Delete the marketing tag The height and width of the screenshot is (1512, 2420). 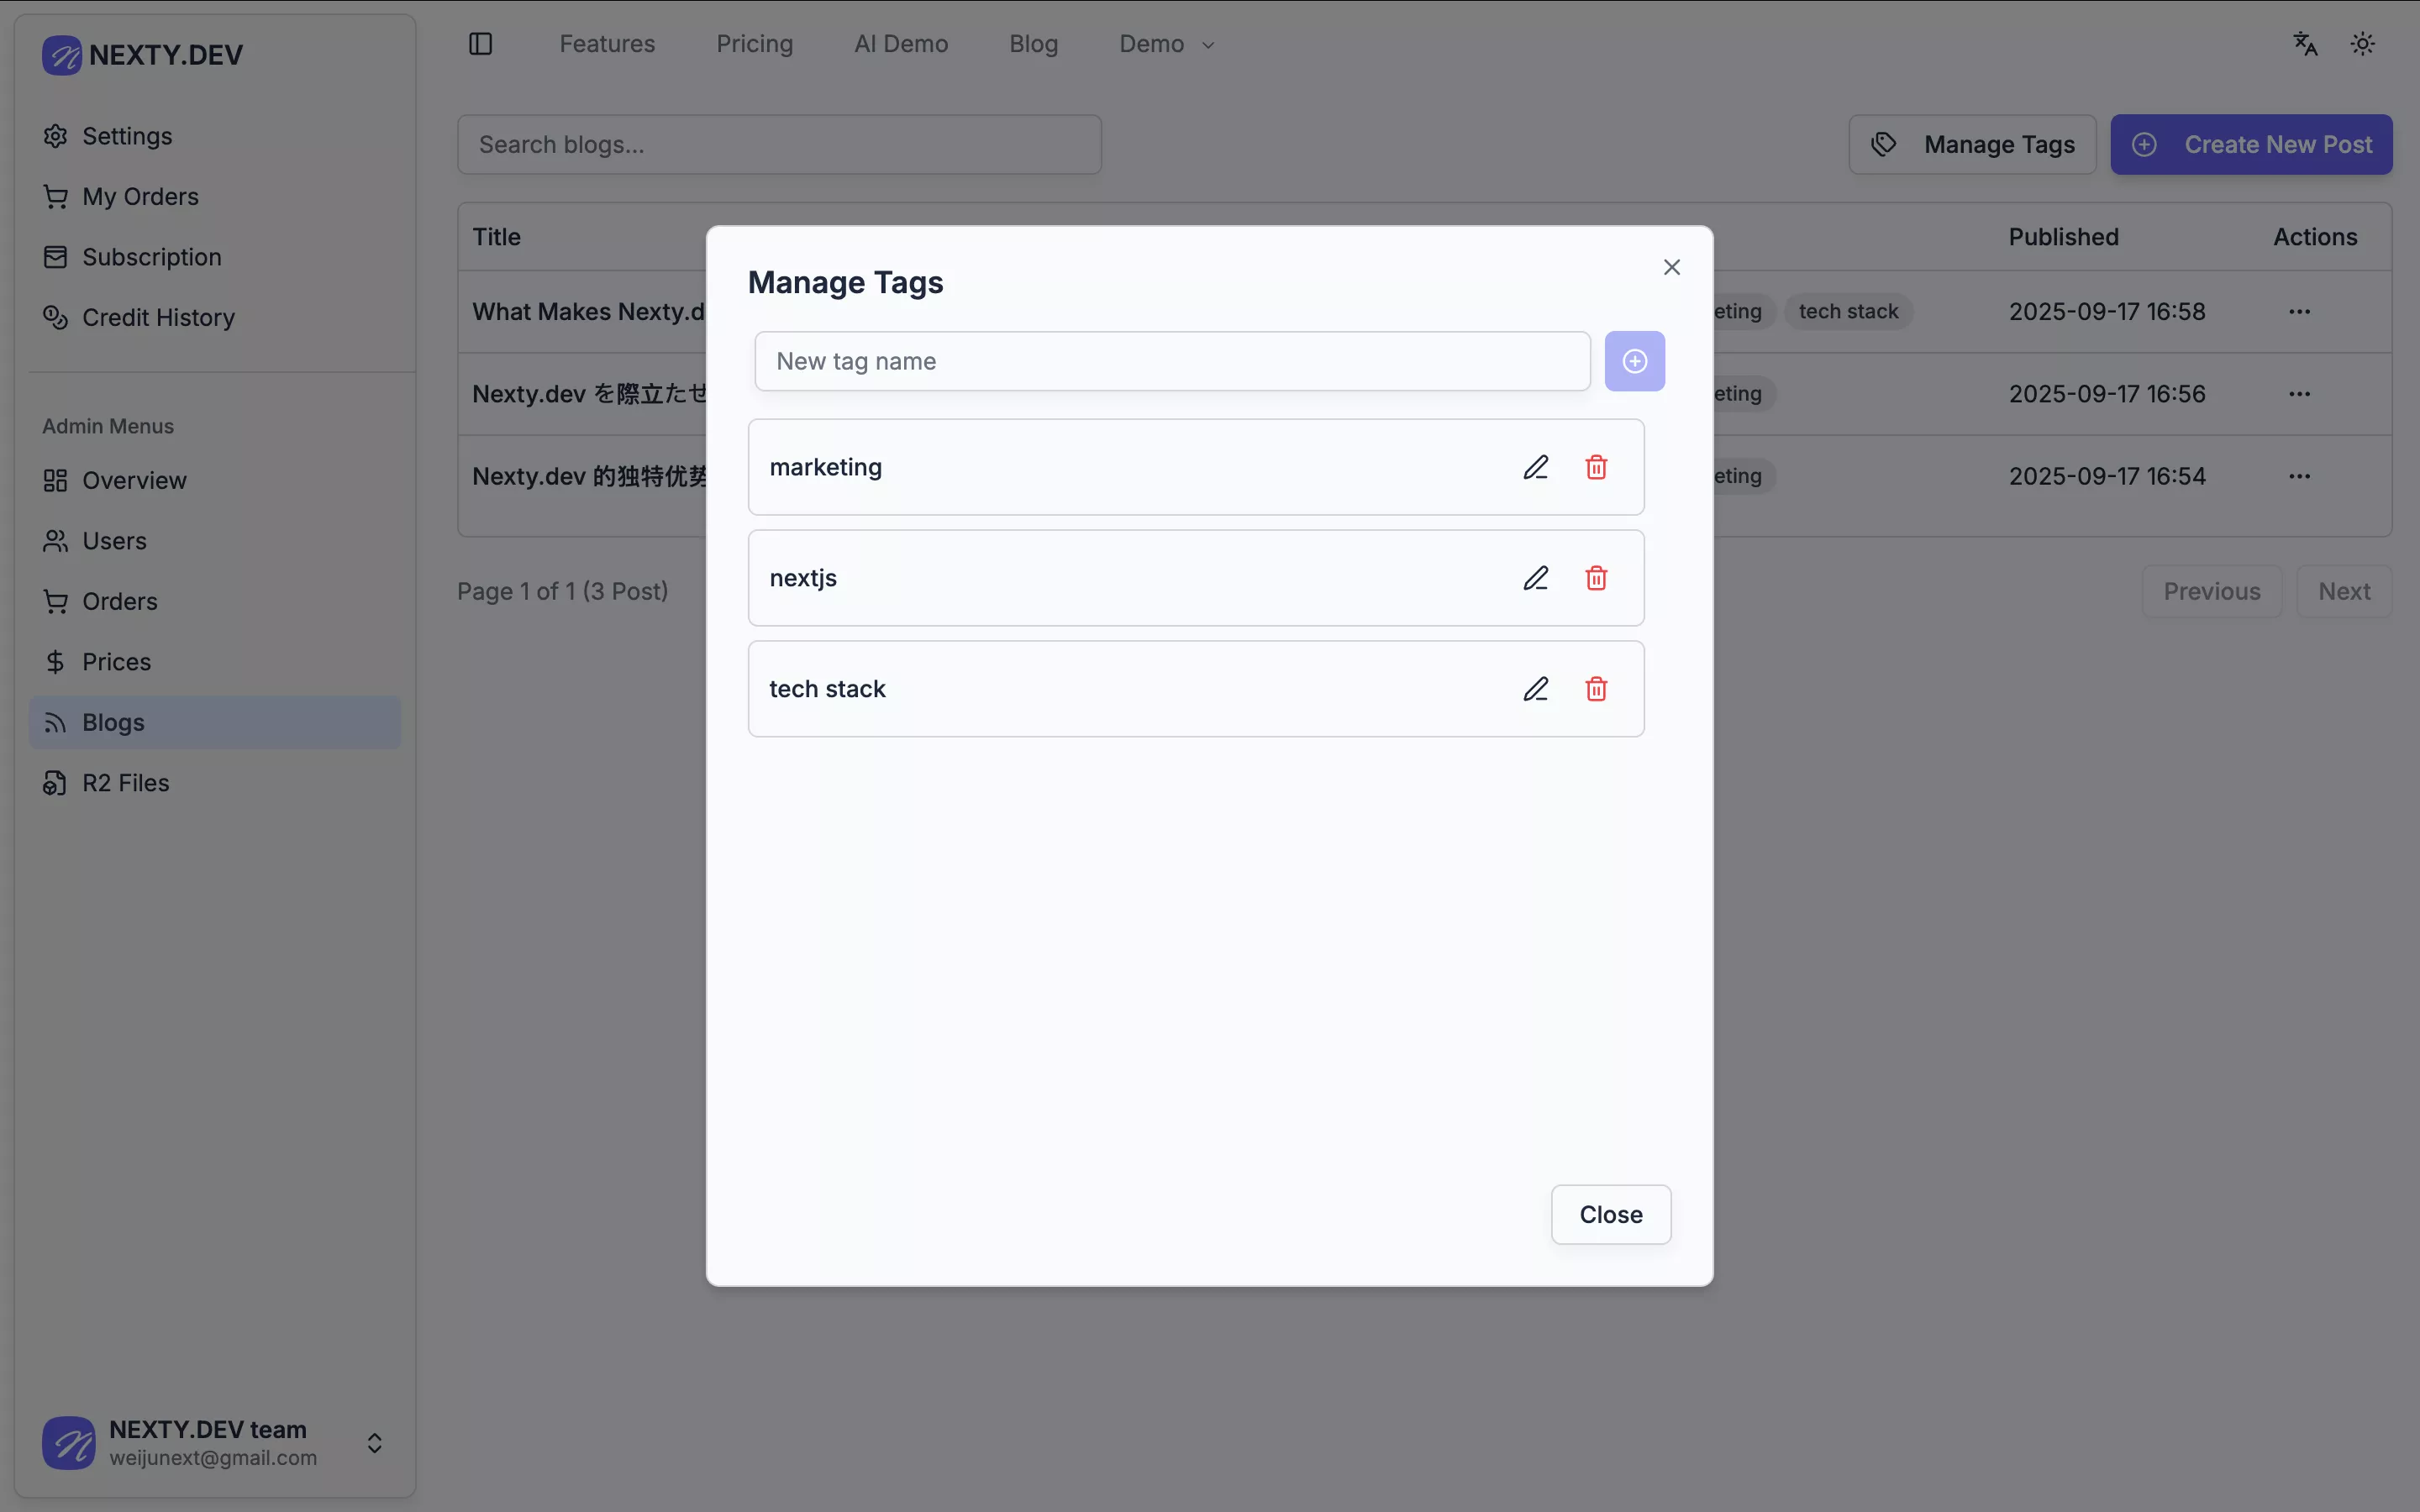point(1596,467)
